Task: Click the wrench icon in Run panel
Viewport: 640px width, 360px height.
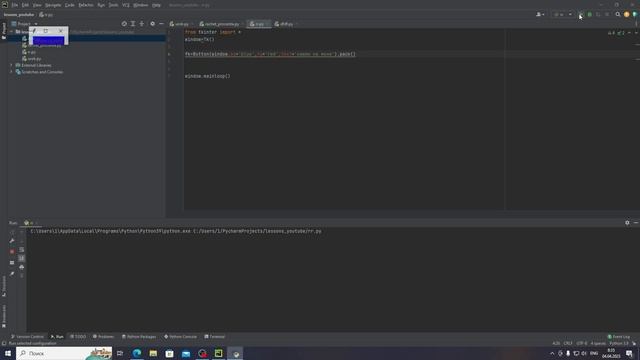Action: tap(12, 241)
